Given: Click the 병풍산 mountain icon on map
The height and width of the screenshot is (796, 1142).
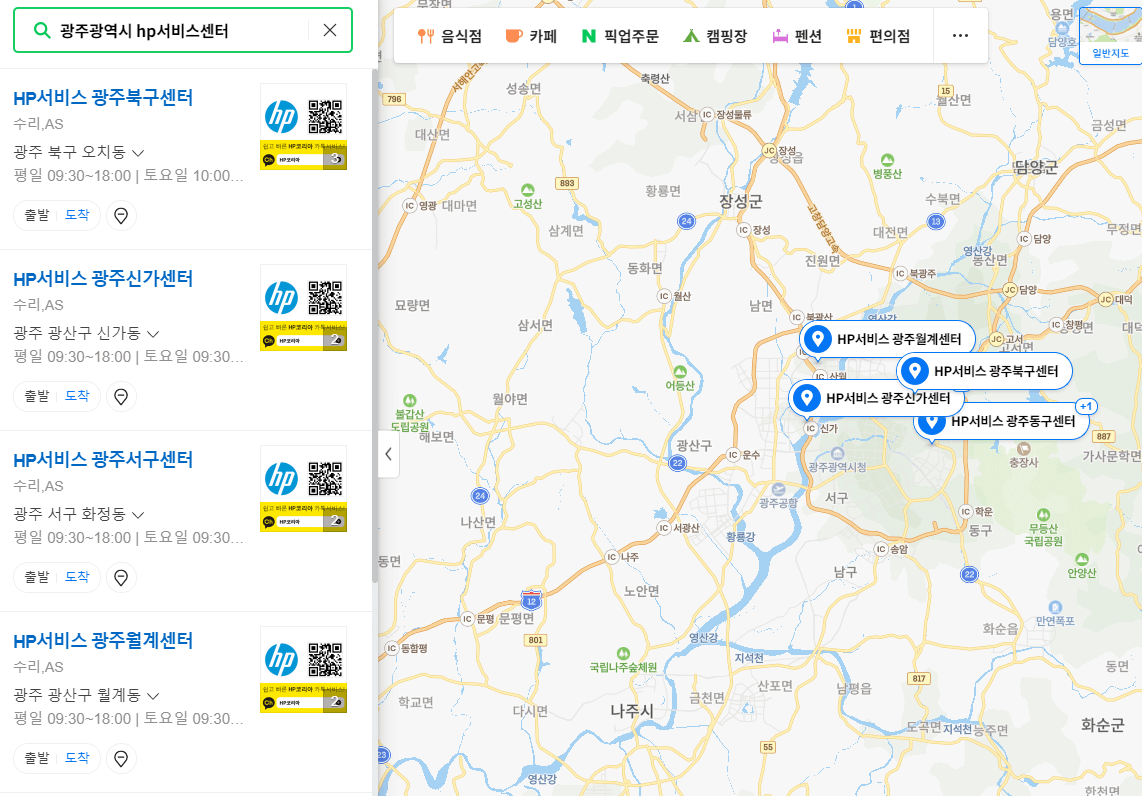Looking at the screenshot, I should [x=887, y=159].
